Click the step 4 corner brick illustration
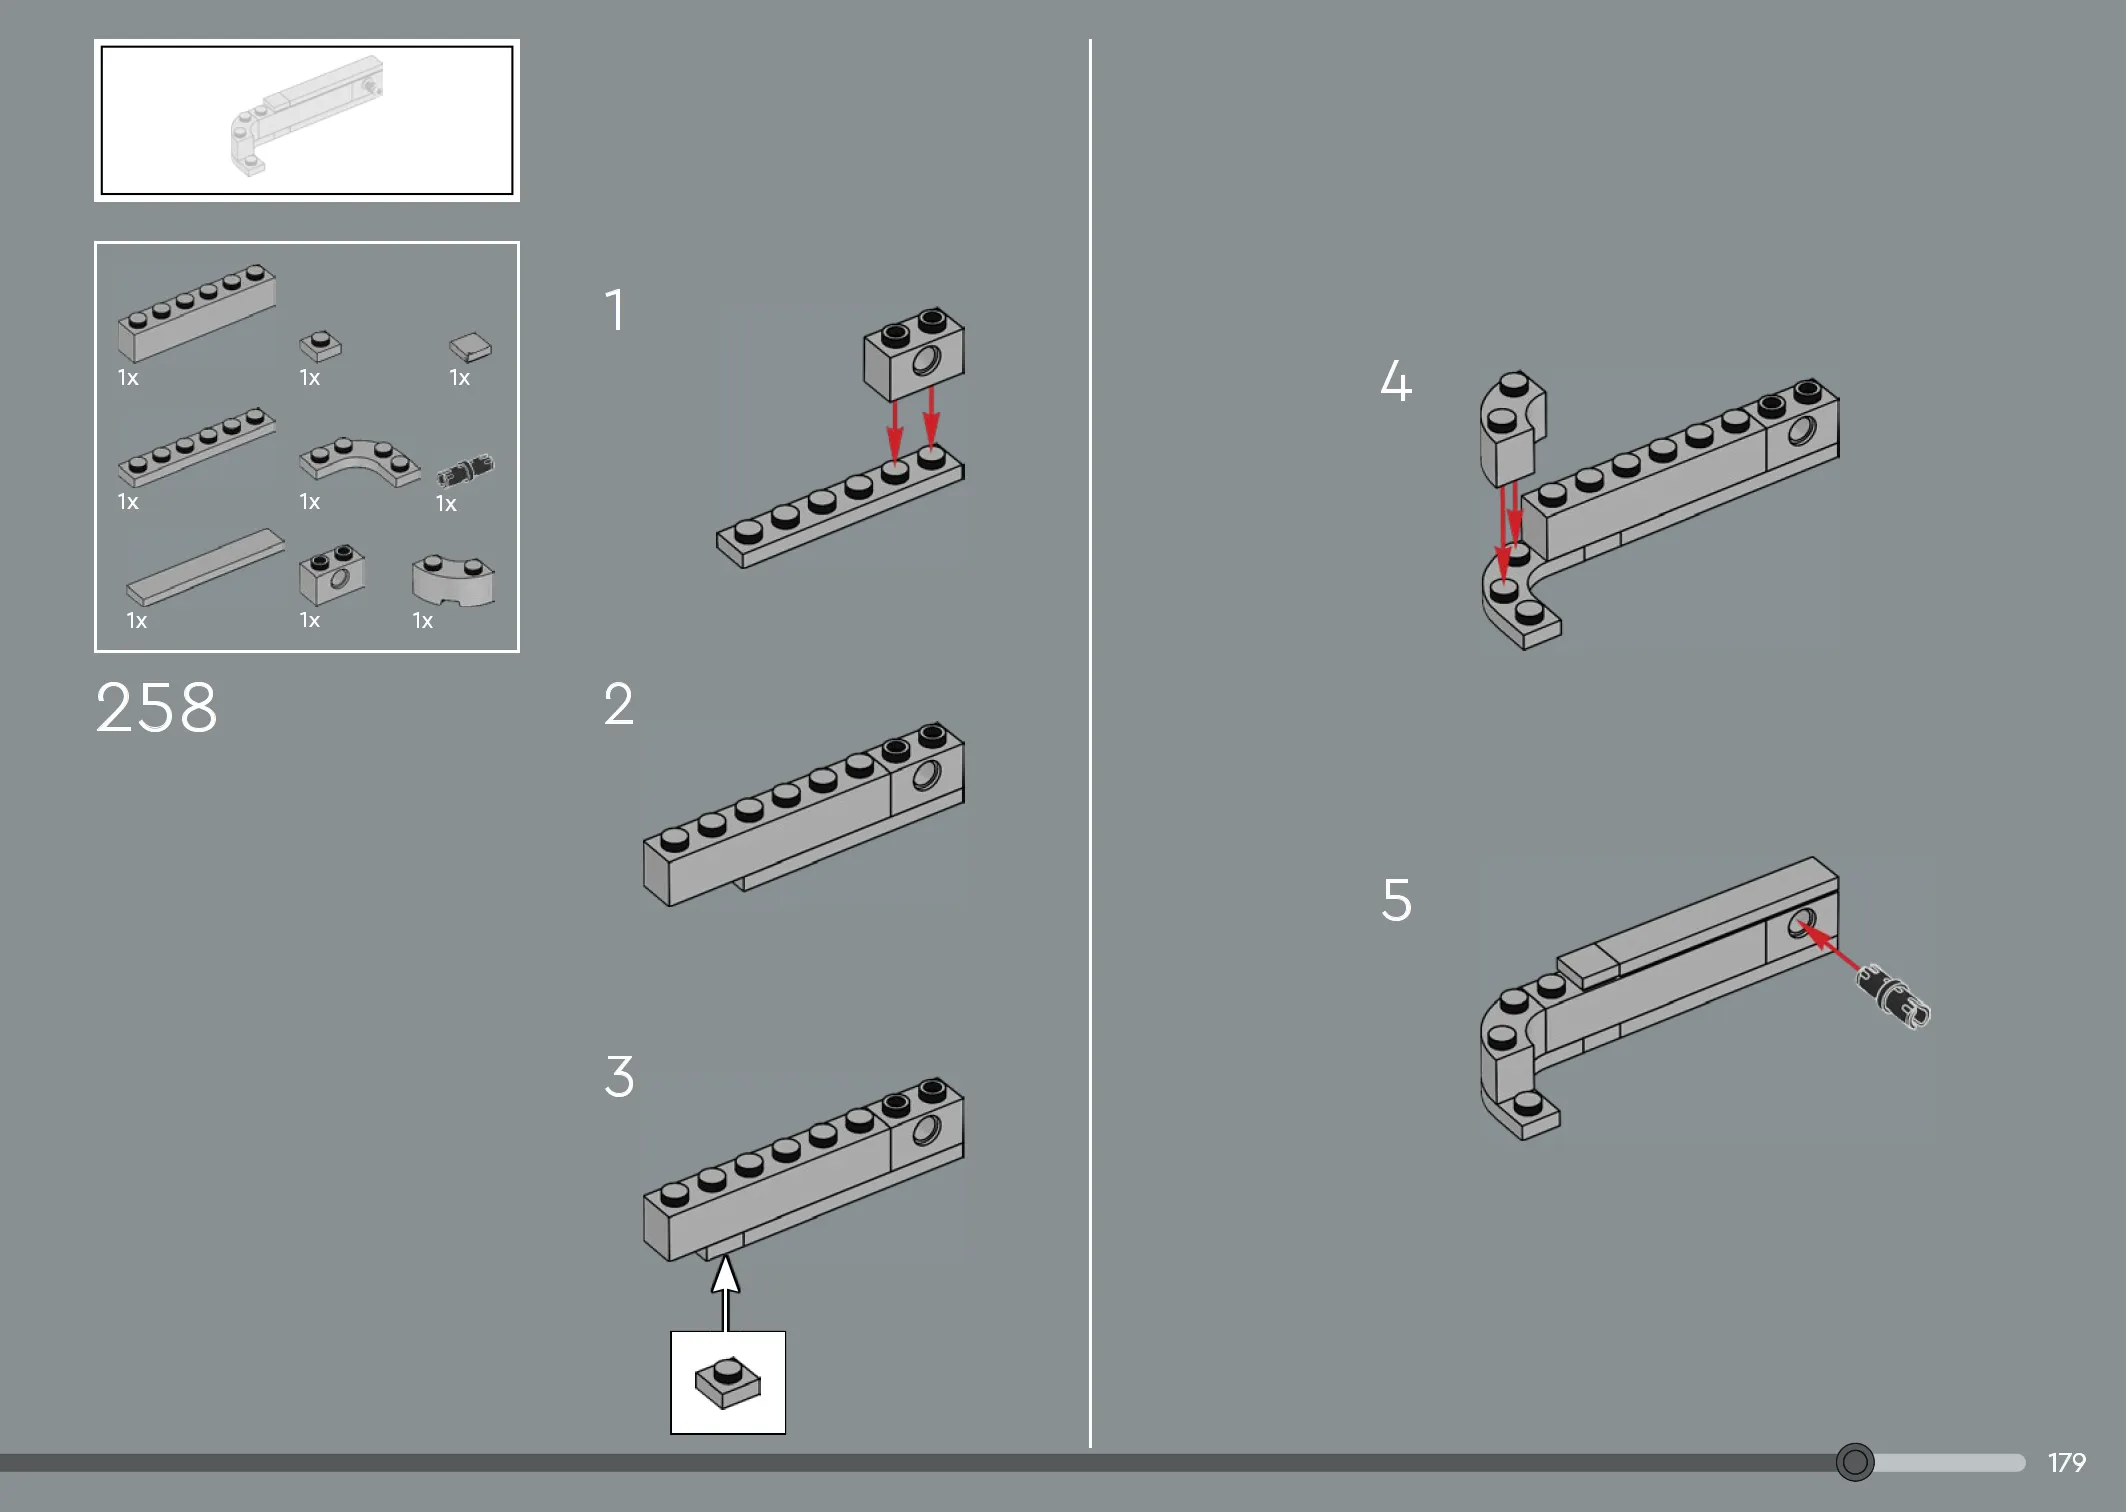This screenshot has width=2126, height=1512. (1513, 428)
